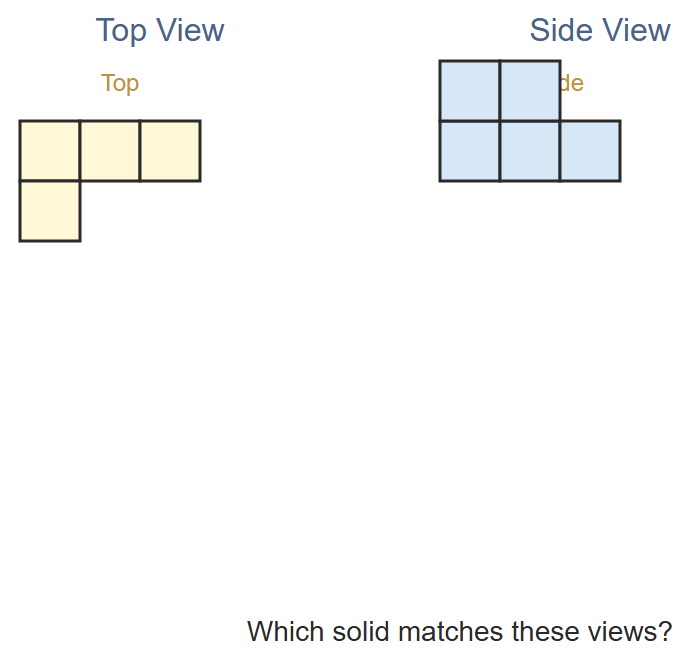The height and width of the screenshot is (659, 690).
Task: Click the "Top View" heading
Action: tap(160, 31)
